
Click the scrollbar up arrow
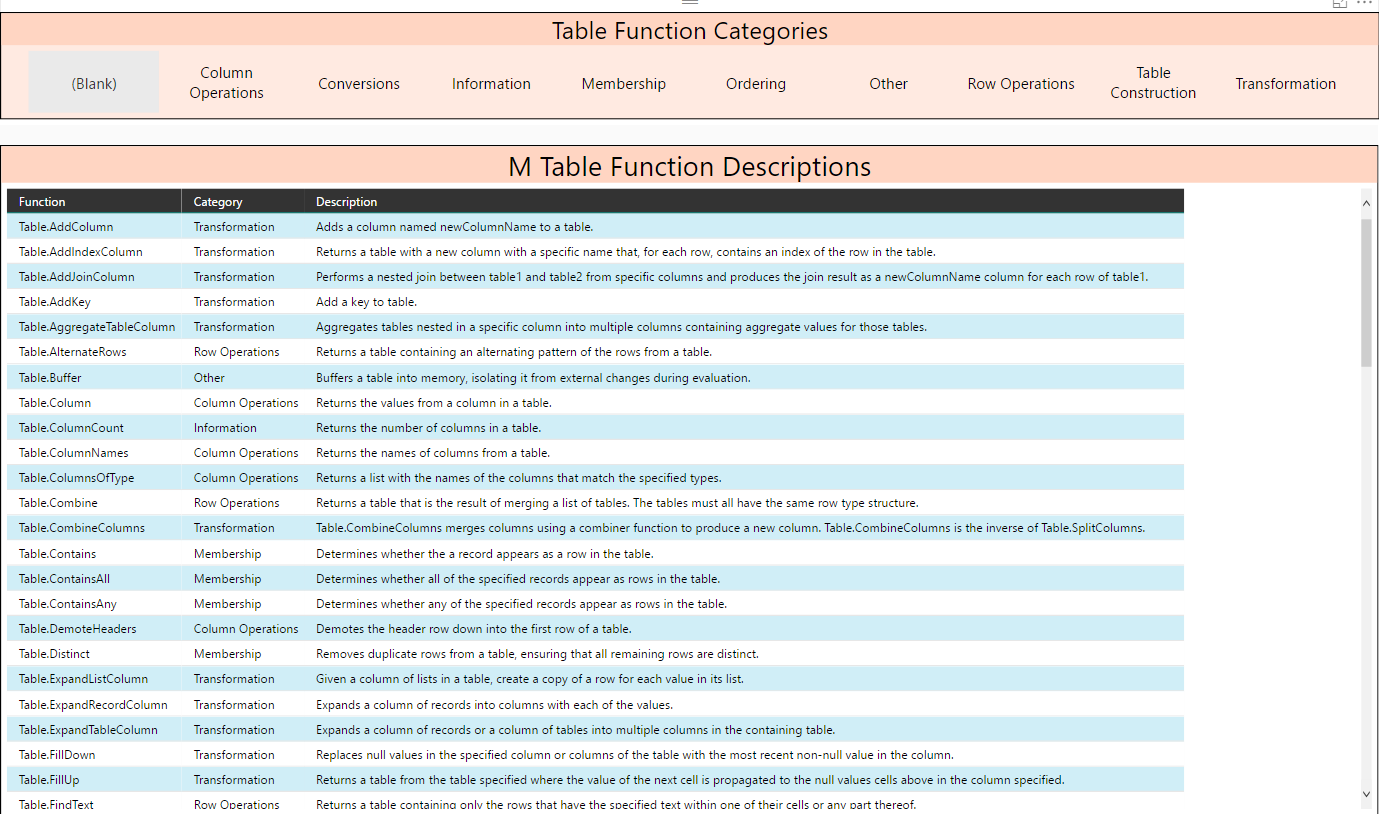pyautogui.click(x=1366, y=203)
